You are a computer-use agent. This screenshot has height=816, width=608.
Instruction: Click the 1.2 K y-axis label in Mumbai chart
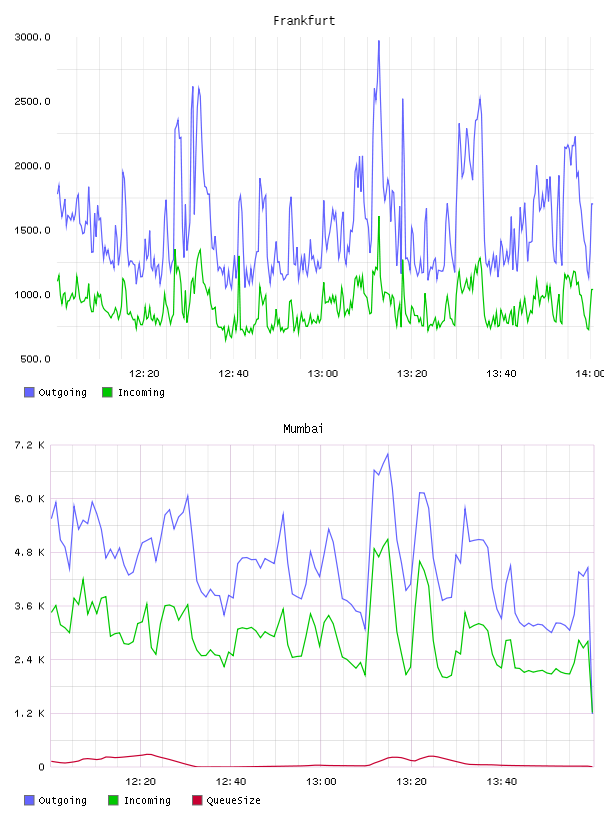click(x=30, y=713)
